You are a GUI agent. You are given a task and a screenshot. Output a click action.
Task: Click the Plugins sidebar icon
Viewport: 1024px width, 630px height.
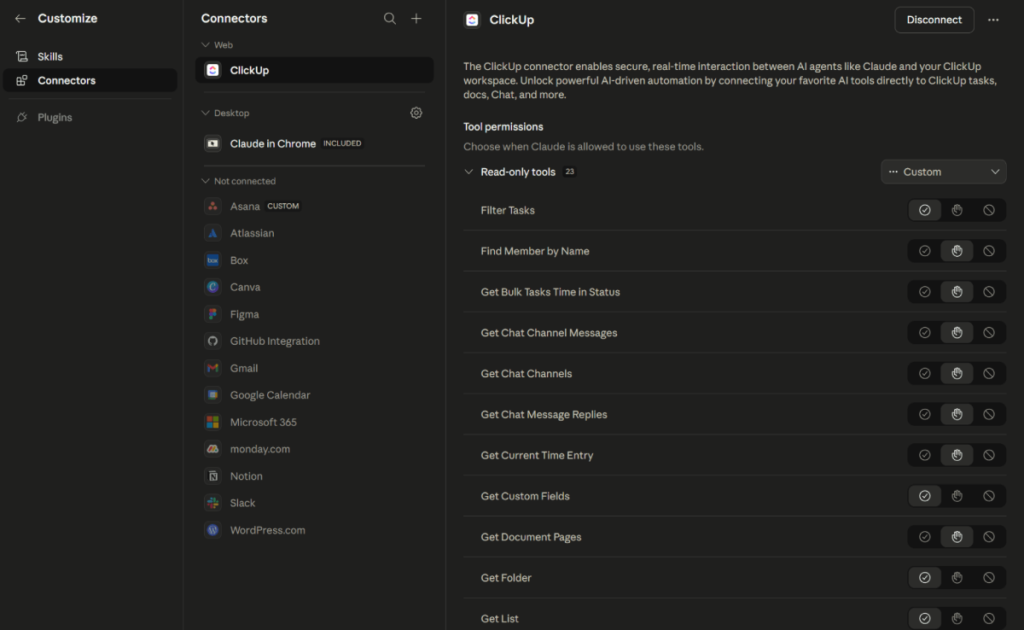[22, 118]
